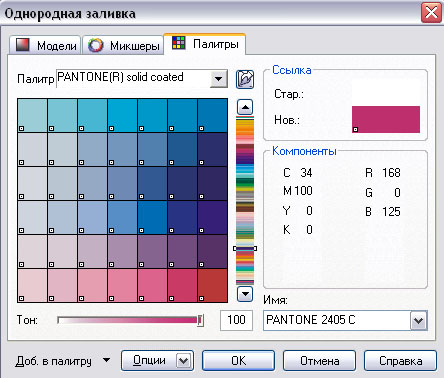
Task: Select the lightest turquoise swatch top-left
Action: point(32,115)
